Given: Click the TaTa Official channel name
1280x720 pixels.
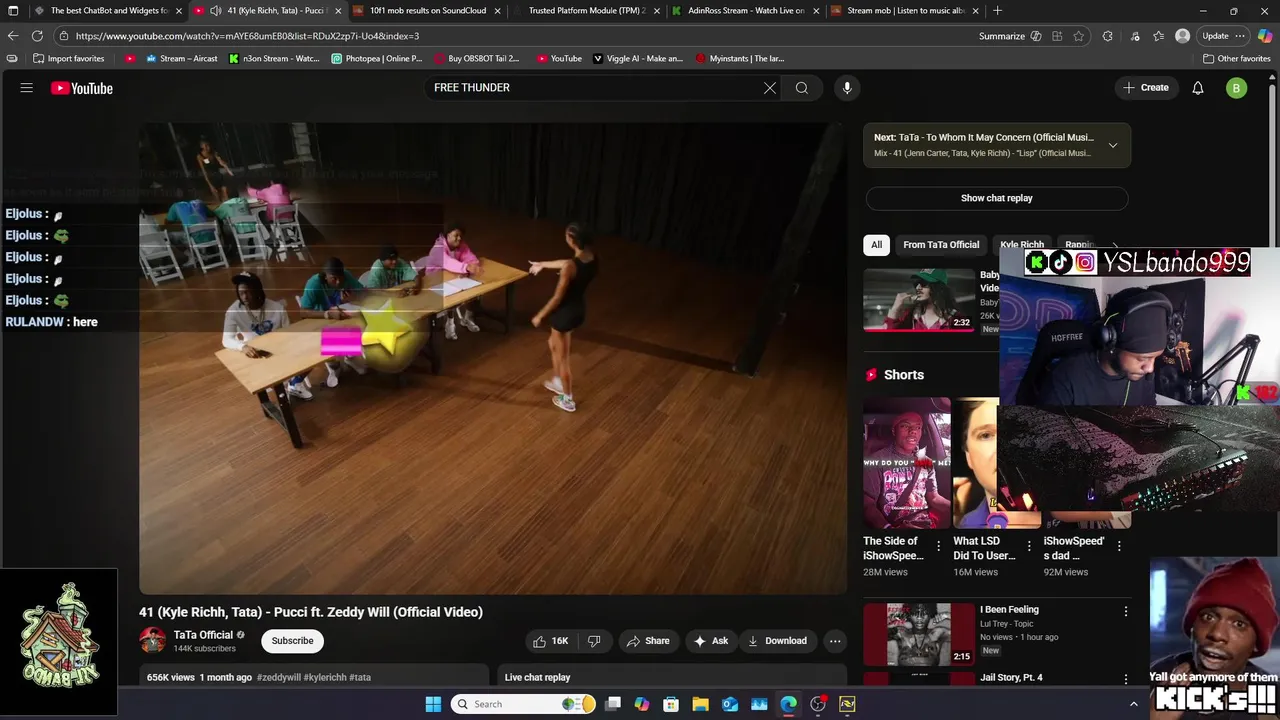Looking at the screenshot, I should click(x=203, y=635).
